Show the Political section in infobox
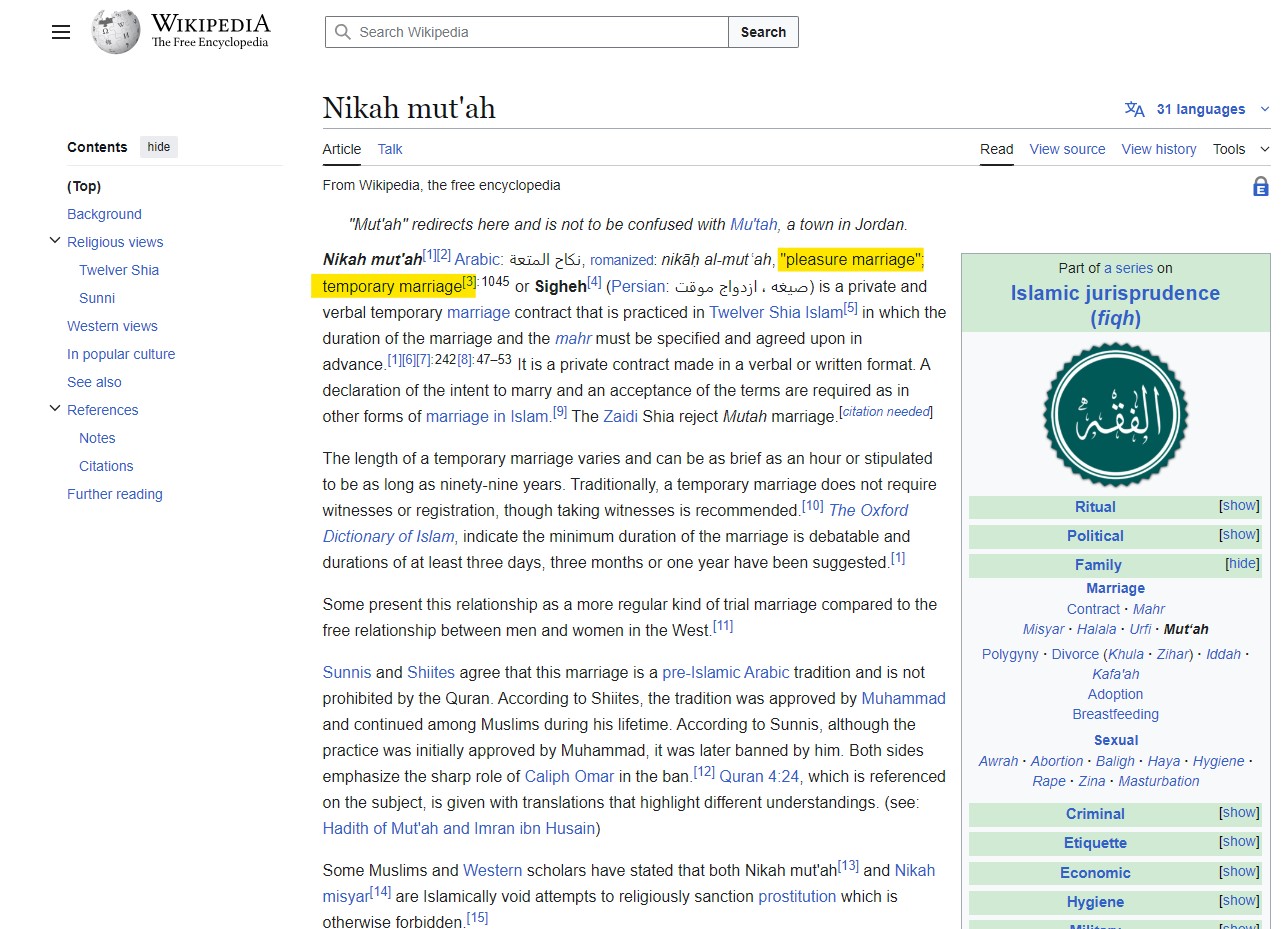Viewport: 1283px width, 929px height. point(1239,535)
